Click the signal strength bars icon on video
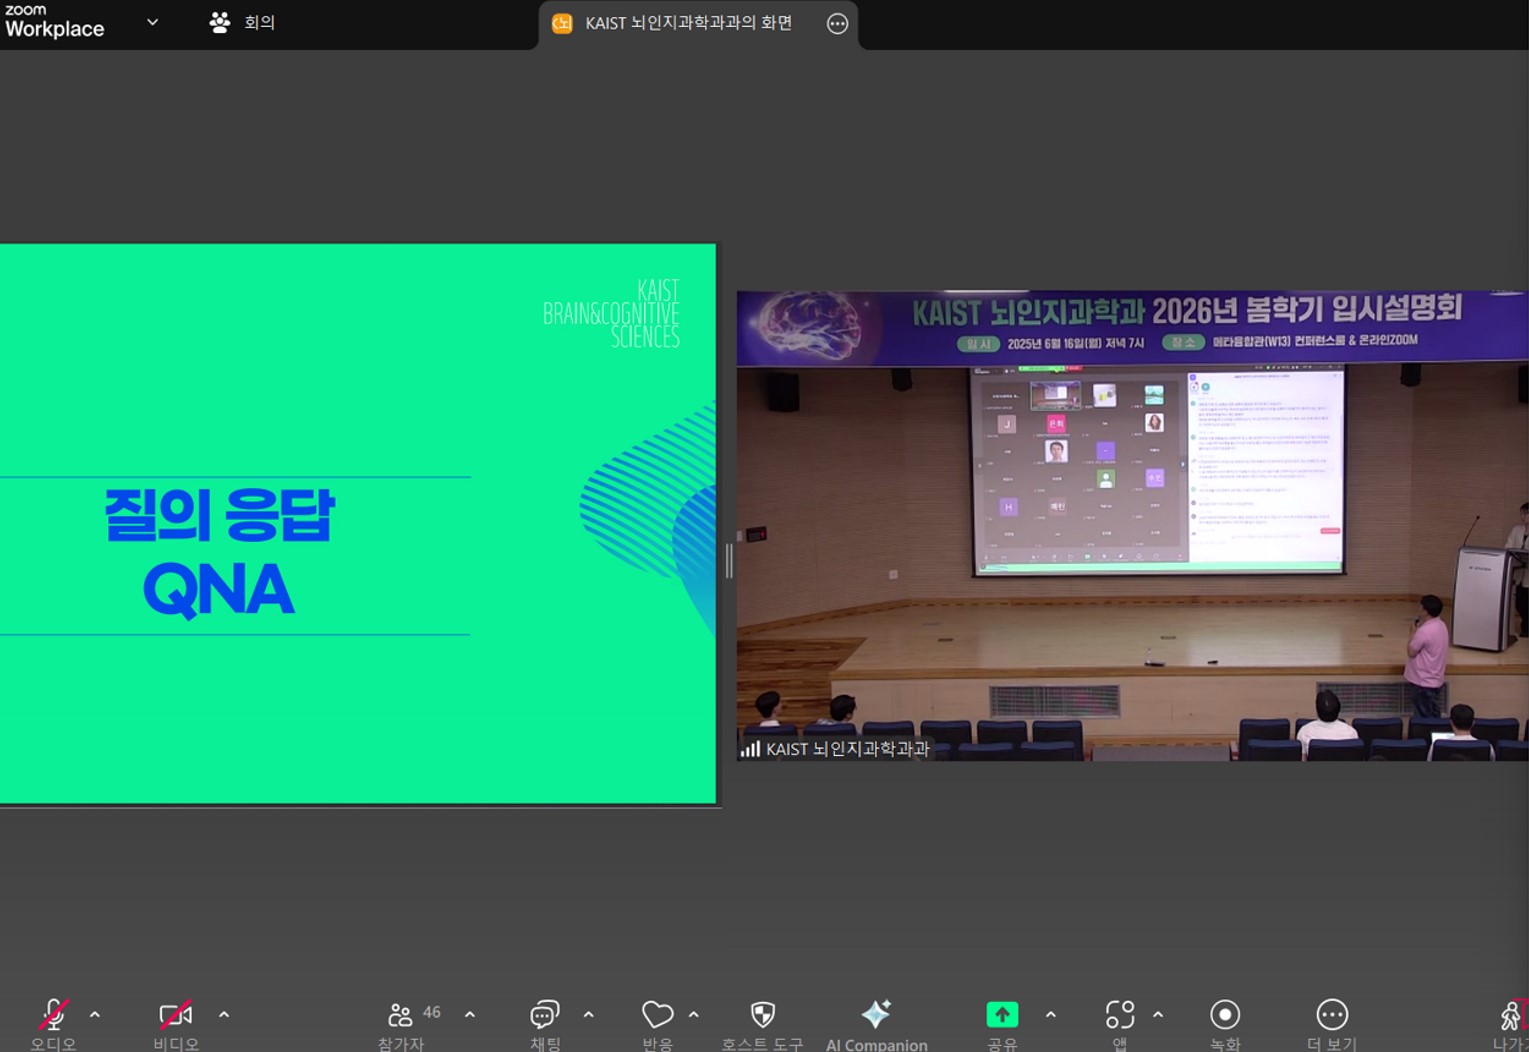 (750, 748)
